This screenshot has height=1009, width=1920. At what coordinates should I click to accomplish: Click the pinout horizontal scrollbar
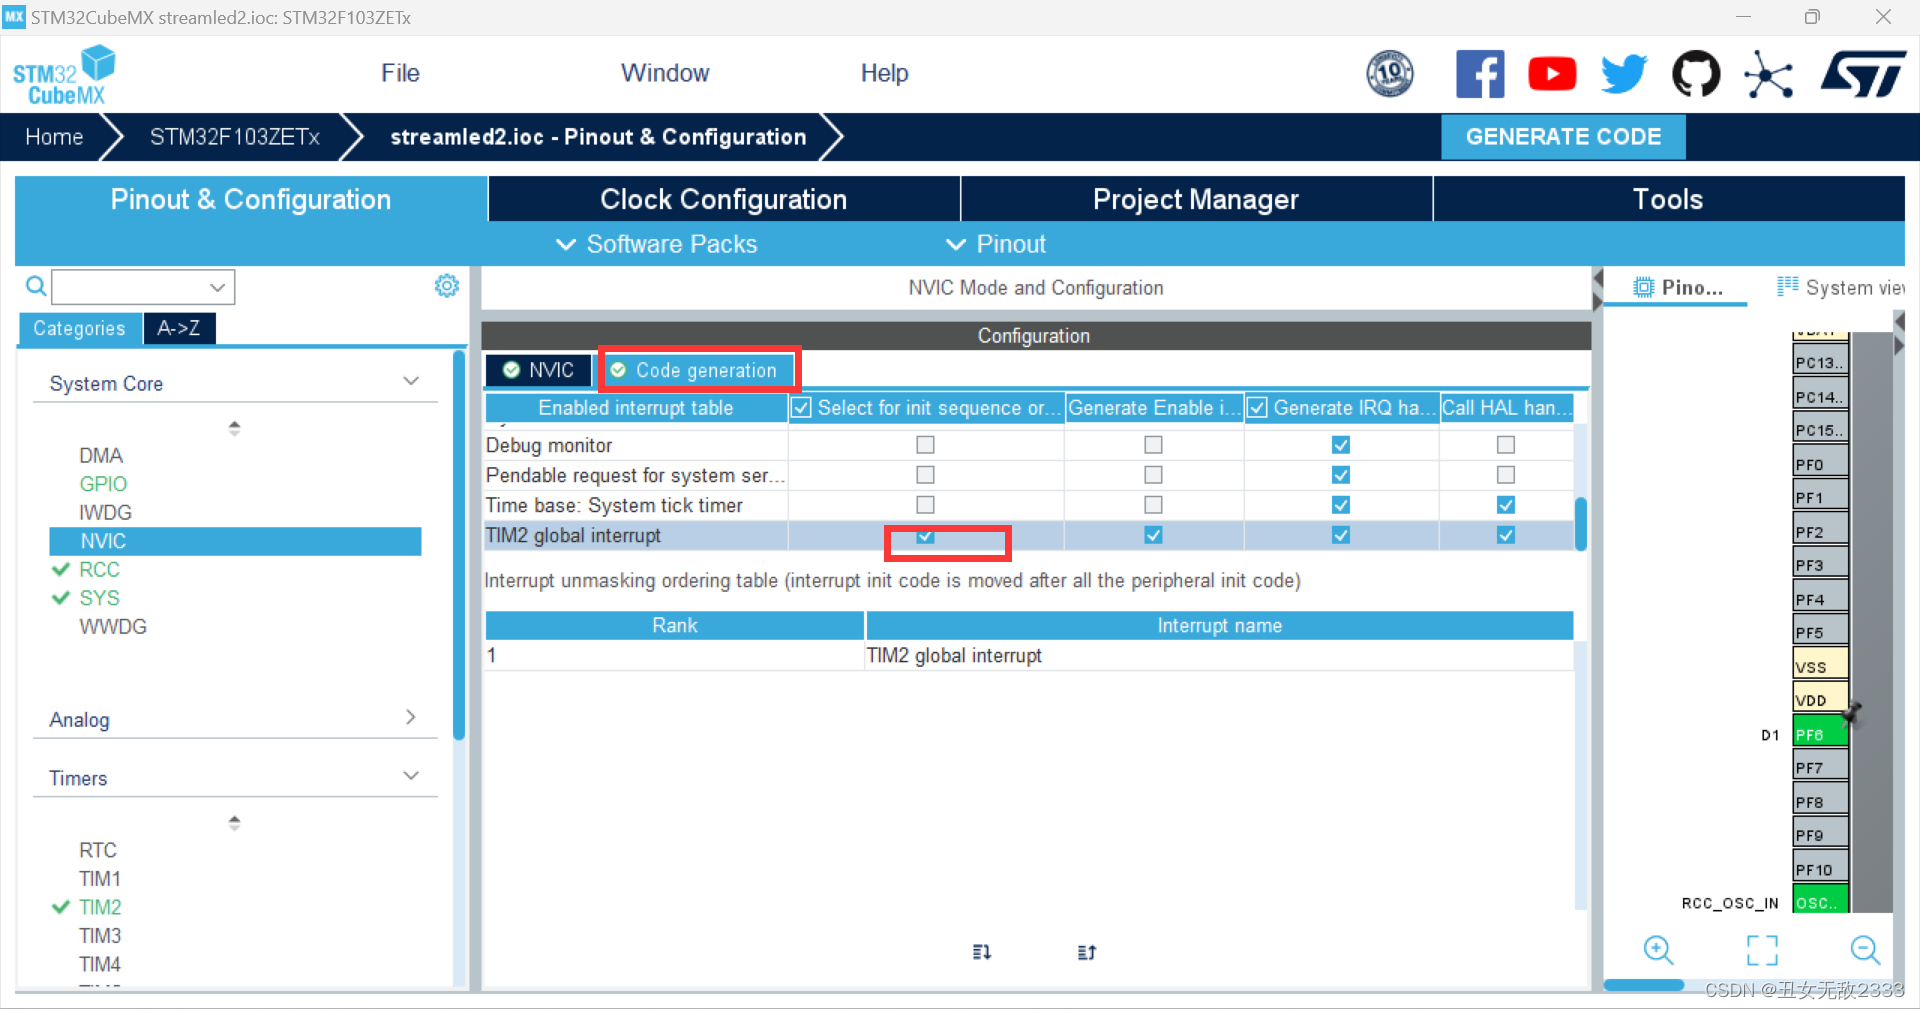[1644, 986]
